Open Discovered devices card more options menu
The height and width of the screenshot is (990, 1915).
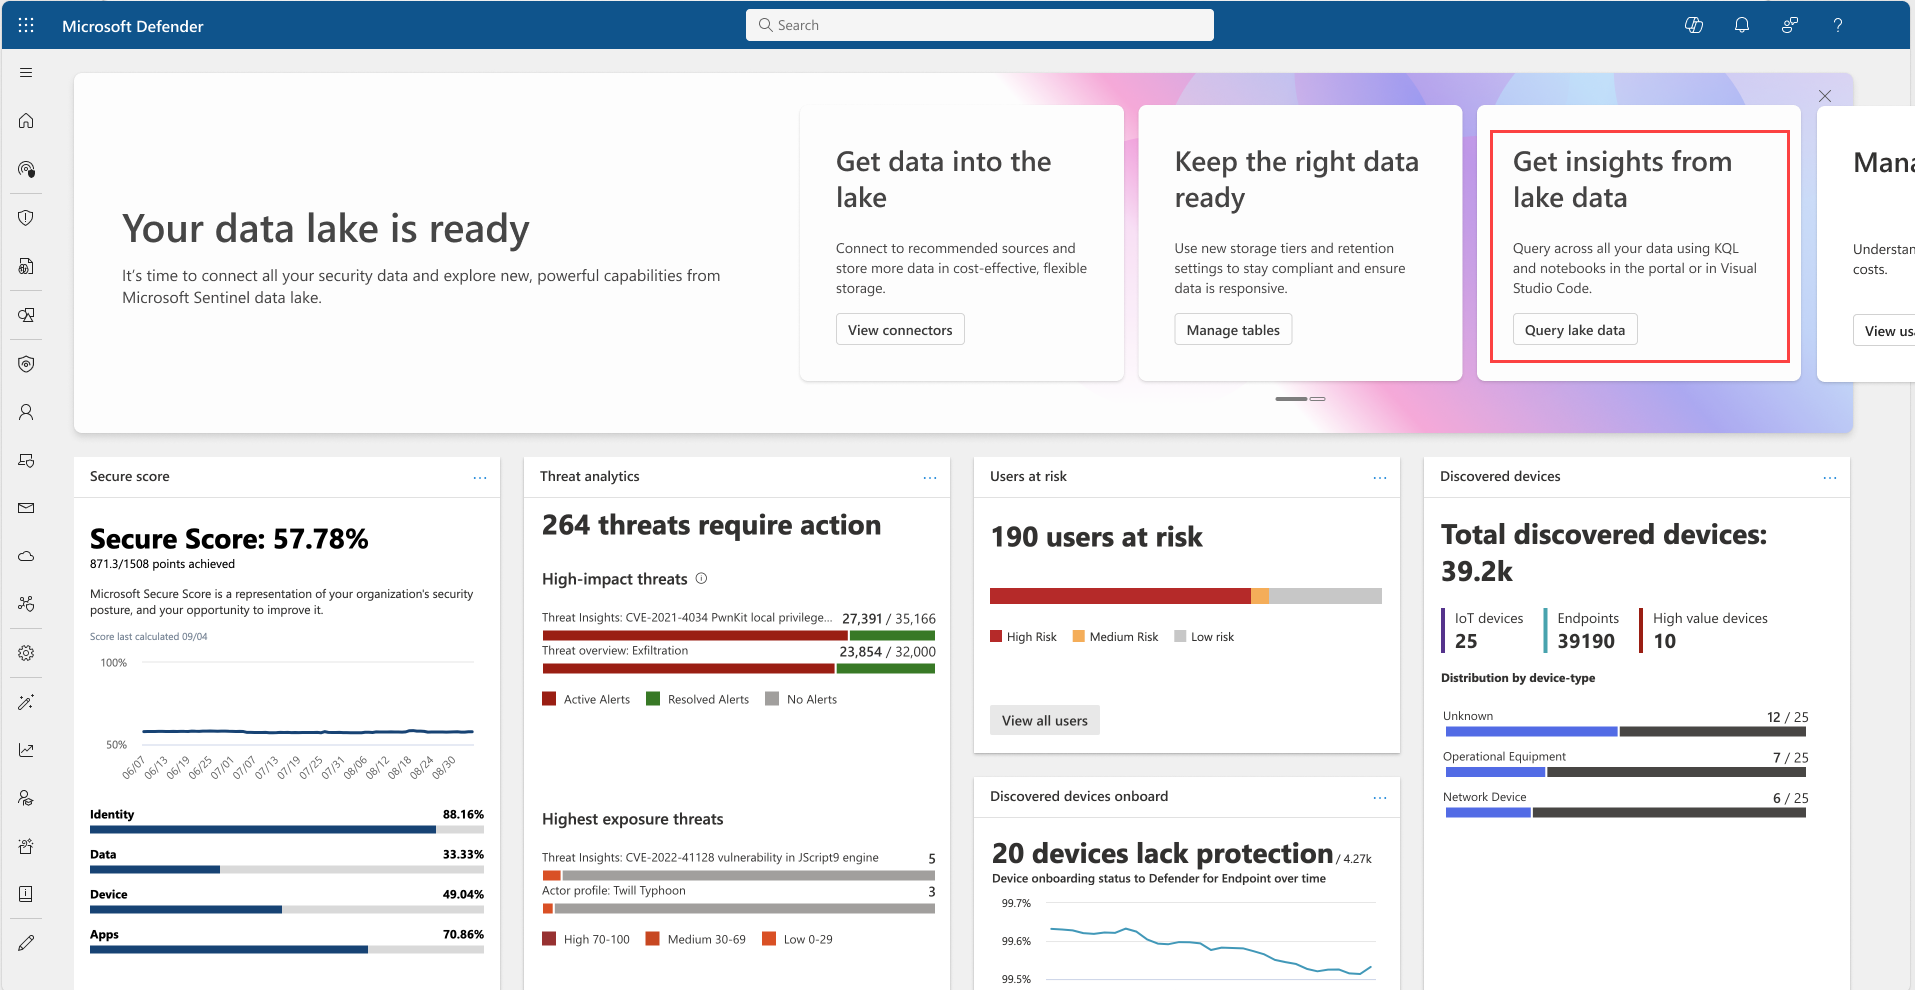(x=1830, y=478)
